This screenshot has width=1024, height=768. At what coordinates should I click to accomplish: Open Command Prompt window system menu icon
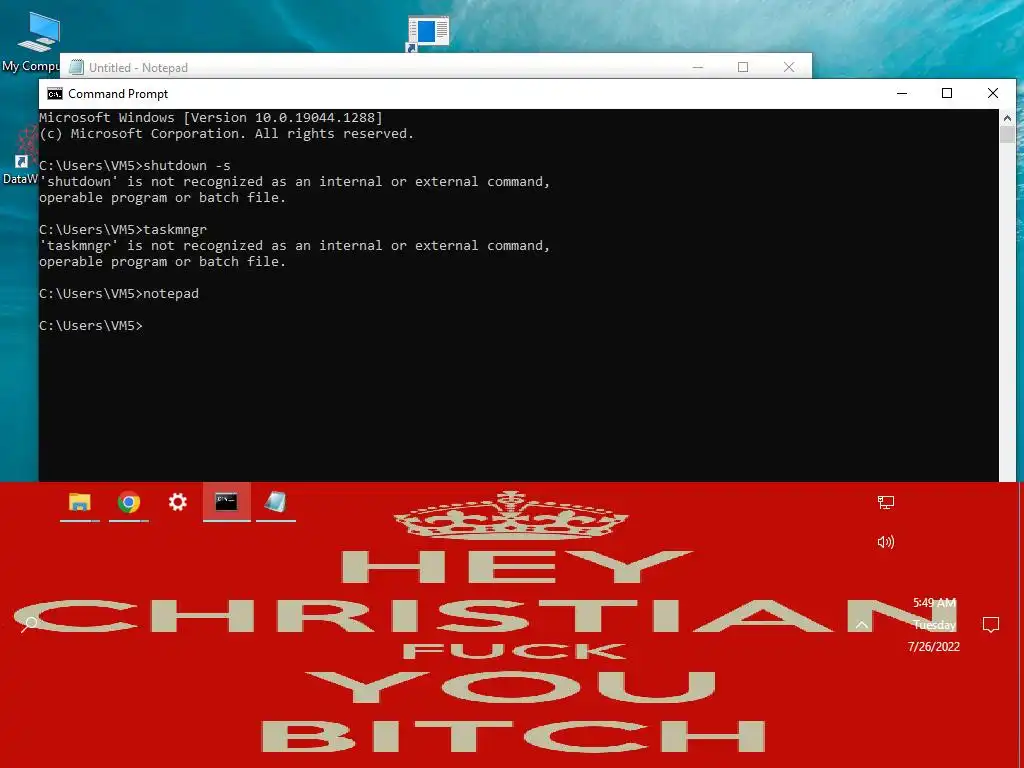tap(55, 94)
